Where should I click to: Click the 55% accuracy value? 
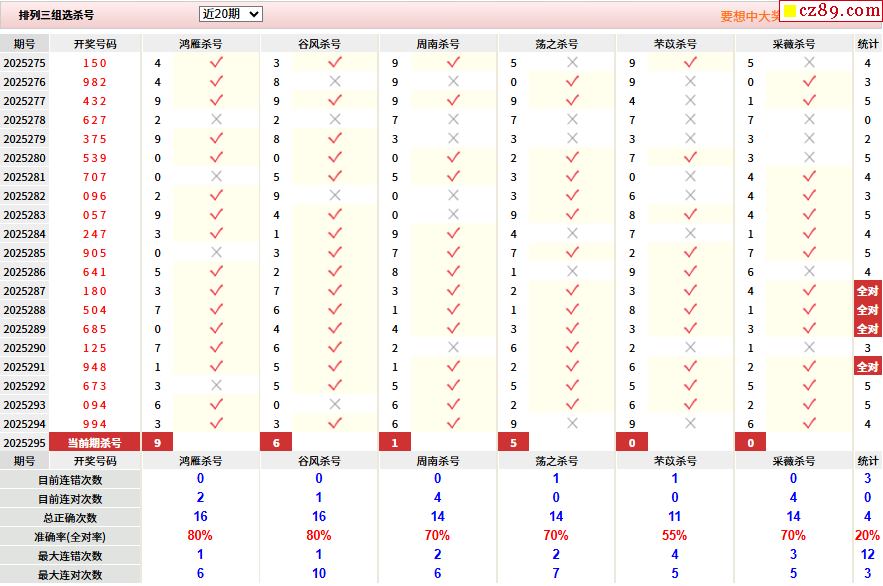[x=675, y=535]
